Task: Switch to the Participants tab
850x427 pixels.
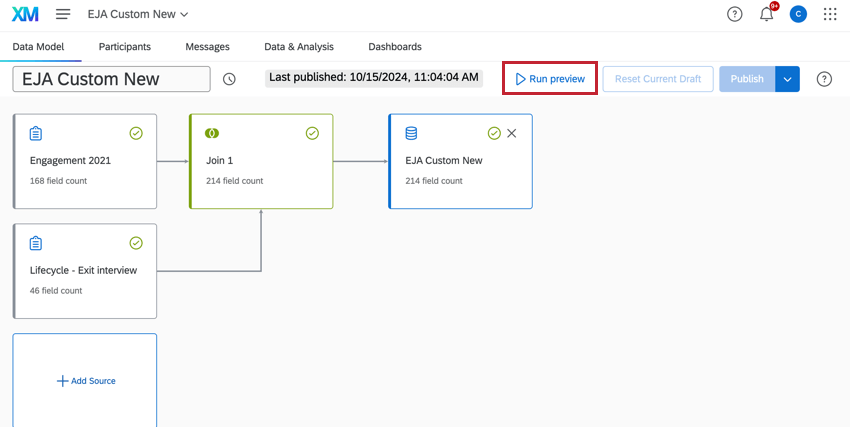Action: (125, 47)
